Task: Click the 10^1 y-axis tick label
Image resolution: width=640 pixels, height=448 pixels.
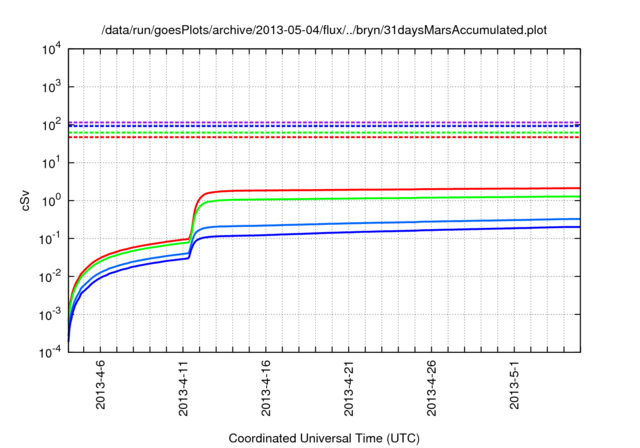Action: pos(52,162)
